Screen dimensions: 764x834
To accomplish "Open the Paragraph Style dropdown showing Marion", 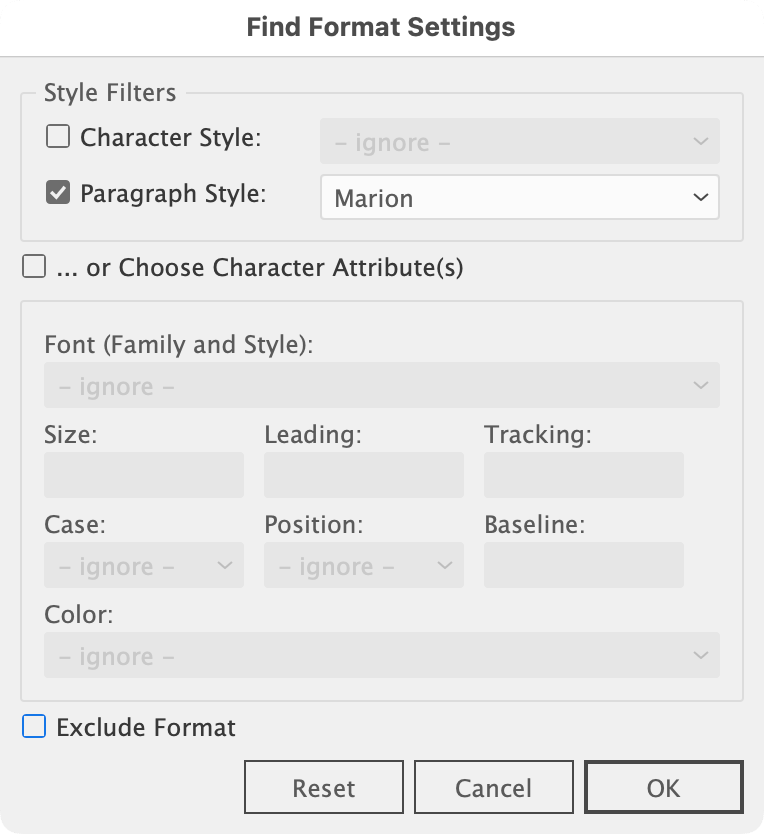I will coord(519,198).
